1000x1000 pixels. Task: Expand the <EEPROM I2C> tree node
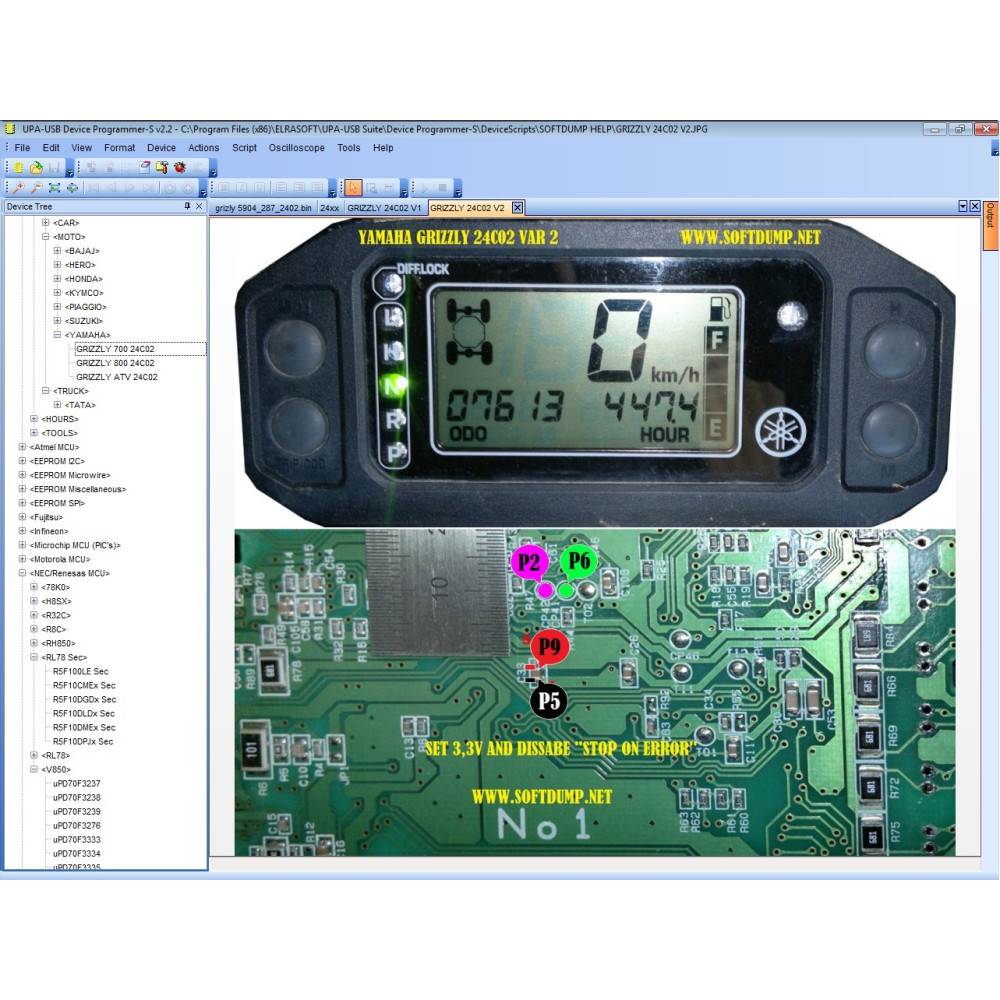click(22, 461)
